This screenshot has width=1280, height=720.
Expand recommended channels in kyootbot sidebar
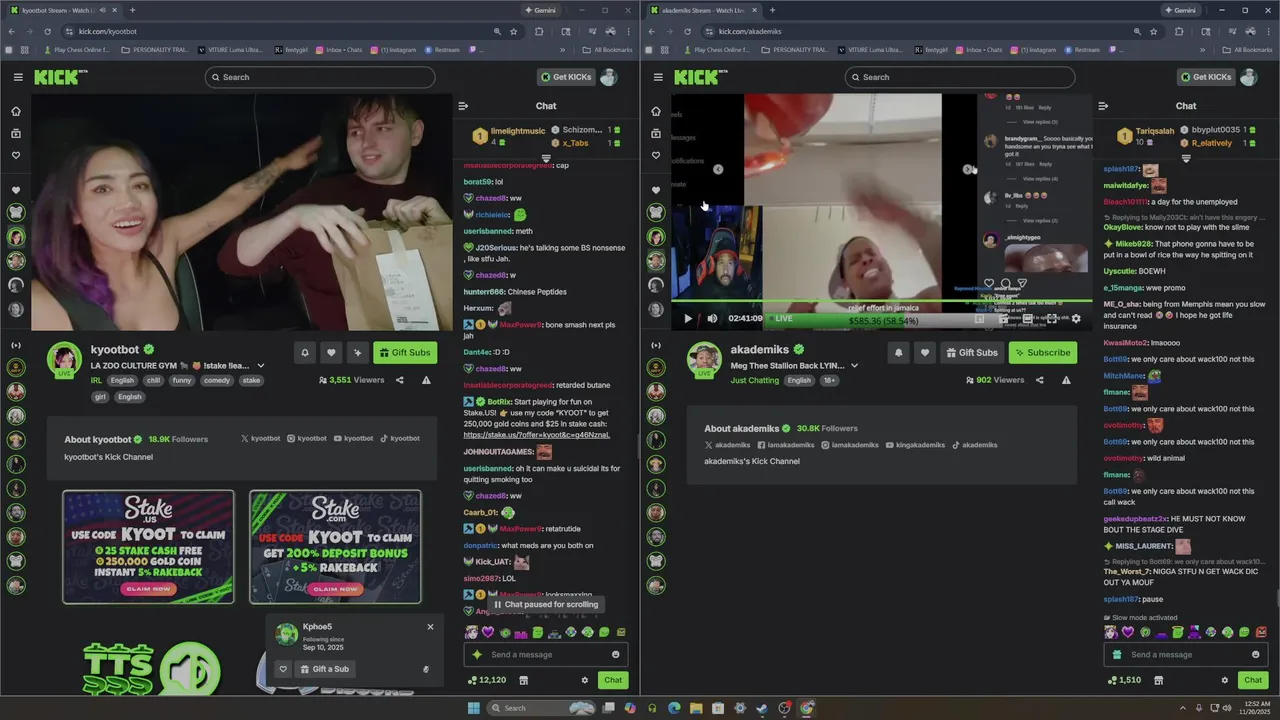pos(15,345)
